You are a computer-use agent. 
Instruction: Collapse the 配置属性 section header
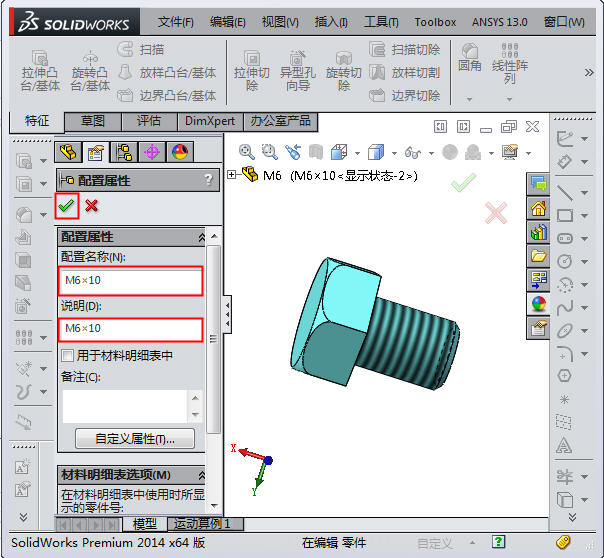202,237
